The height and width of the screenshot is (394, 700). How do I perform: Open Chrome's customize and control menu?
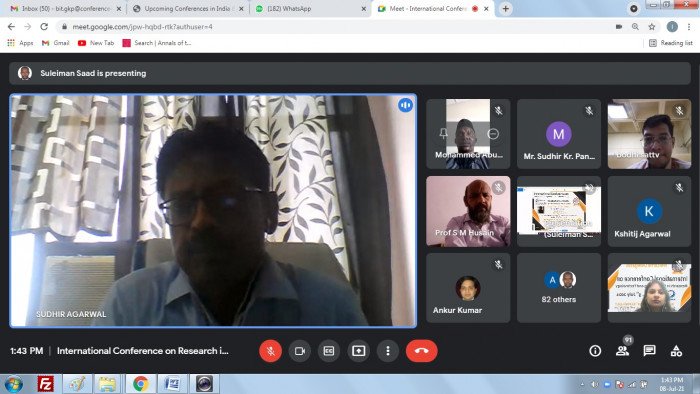(689, 27)
